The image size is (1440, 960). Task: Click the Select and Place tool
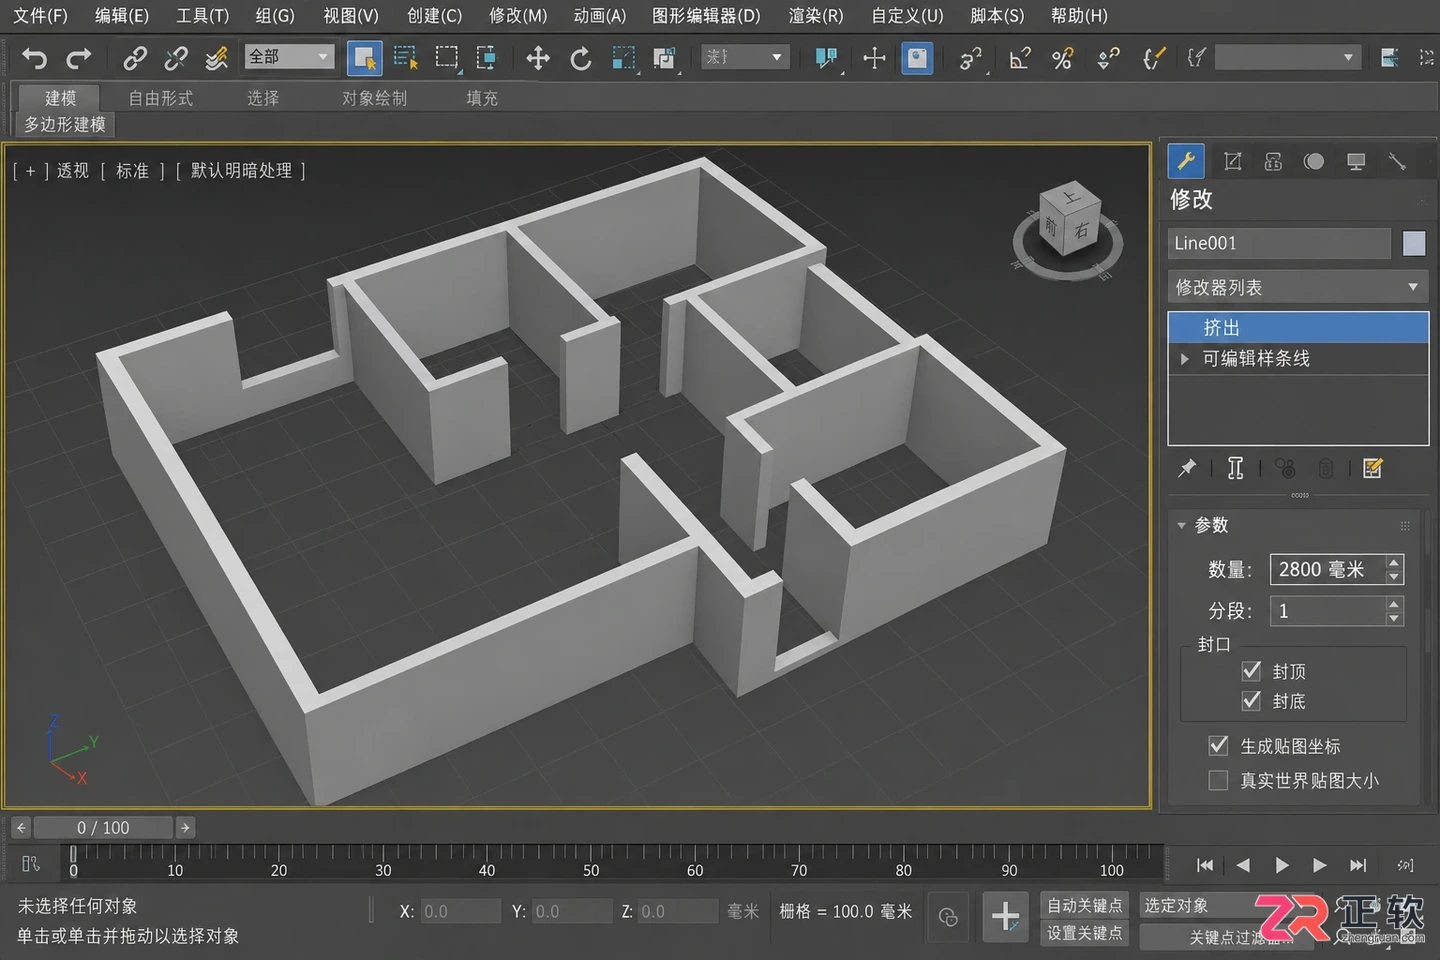click(x=664, y=58)
